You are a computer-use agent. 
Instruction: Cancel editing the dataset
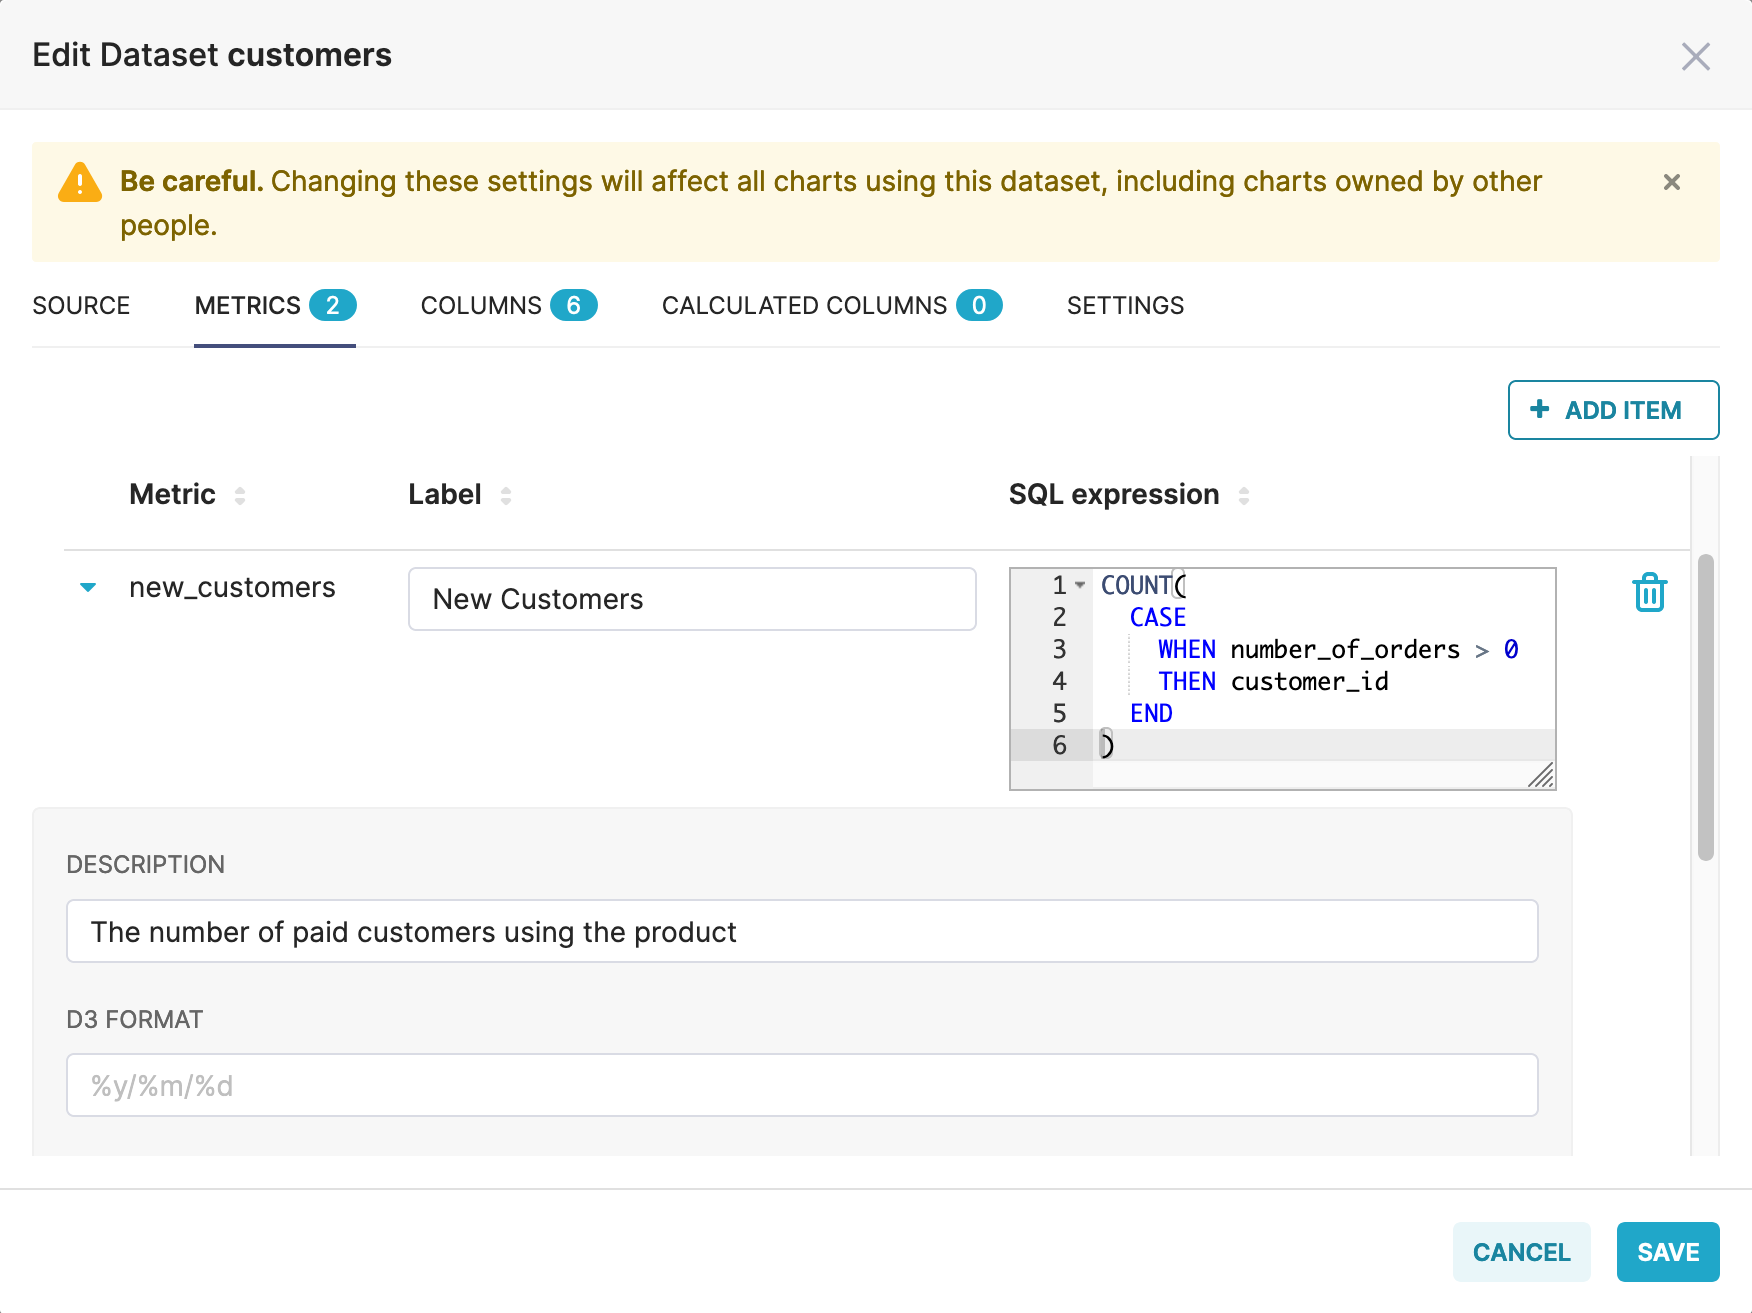coord(1521,1252)
